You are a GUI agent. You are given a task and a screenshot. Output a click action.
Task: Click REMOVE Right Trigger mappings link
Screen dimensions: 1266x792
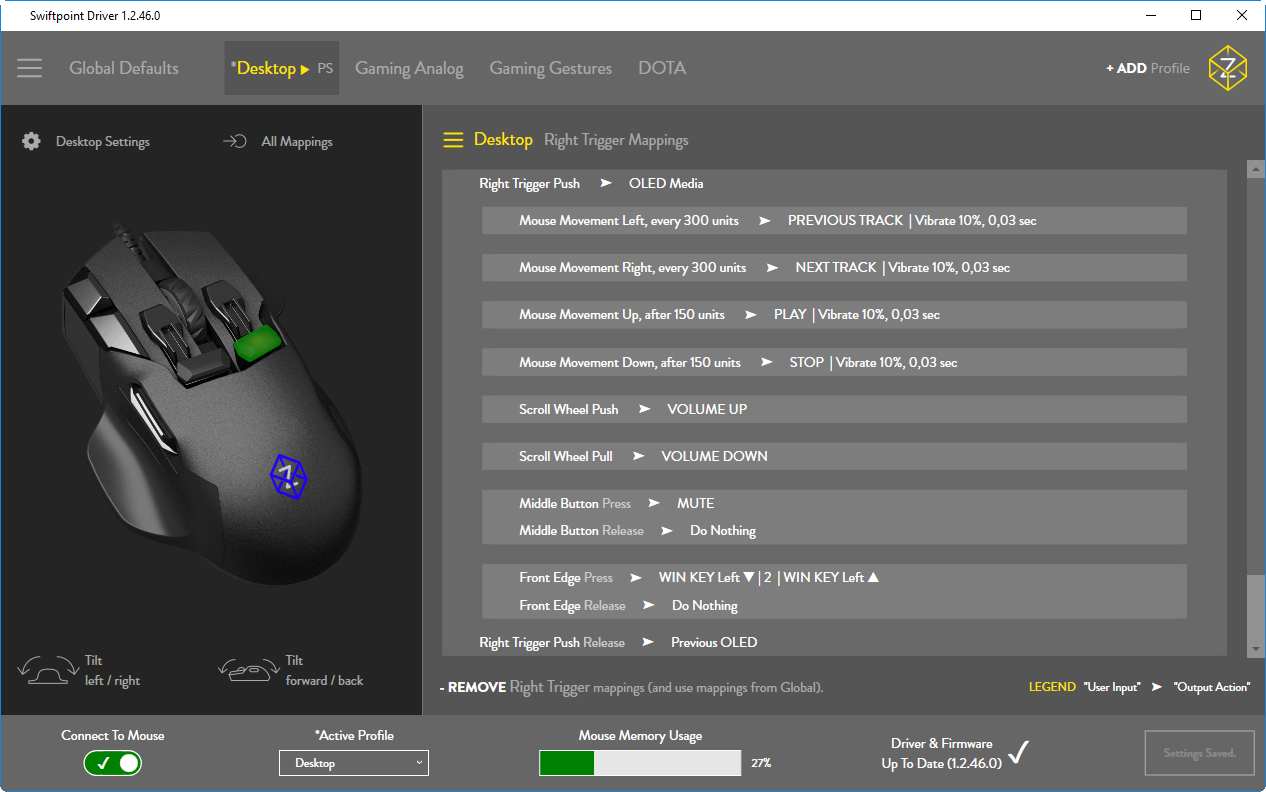point(631,688)
